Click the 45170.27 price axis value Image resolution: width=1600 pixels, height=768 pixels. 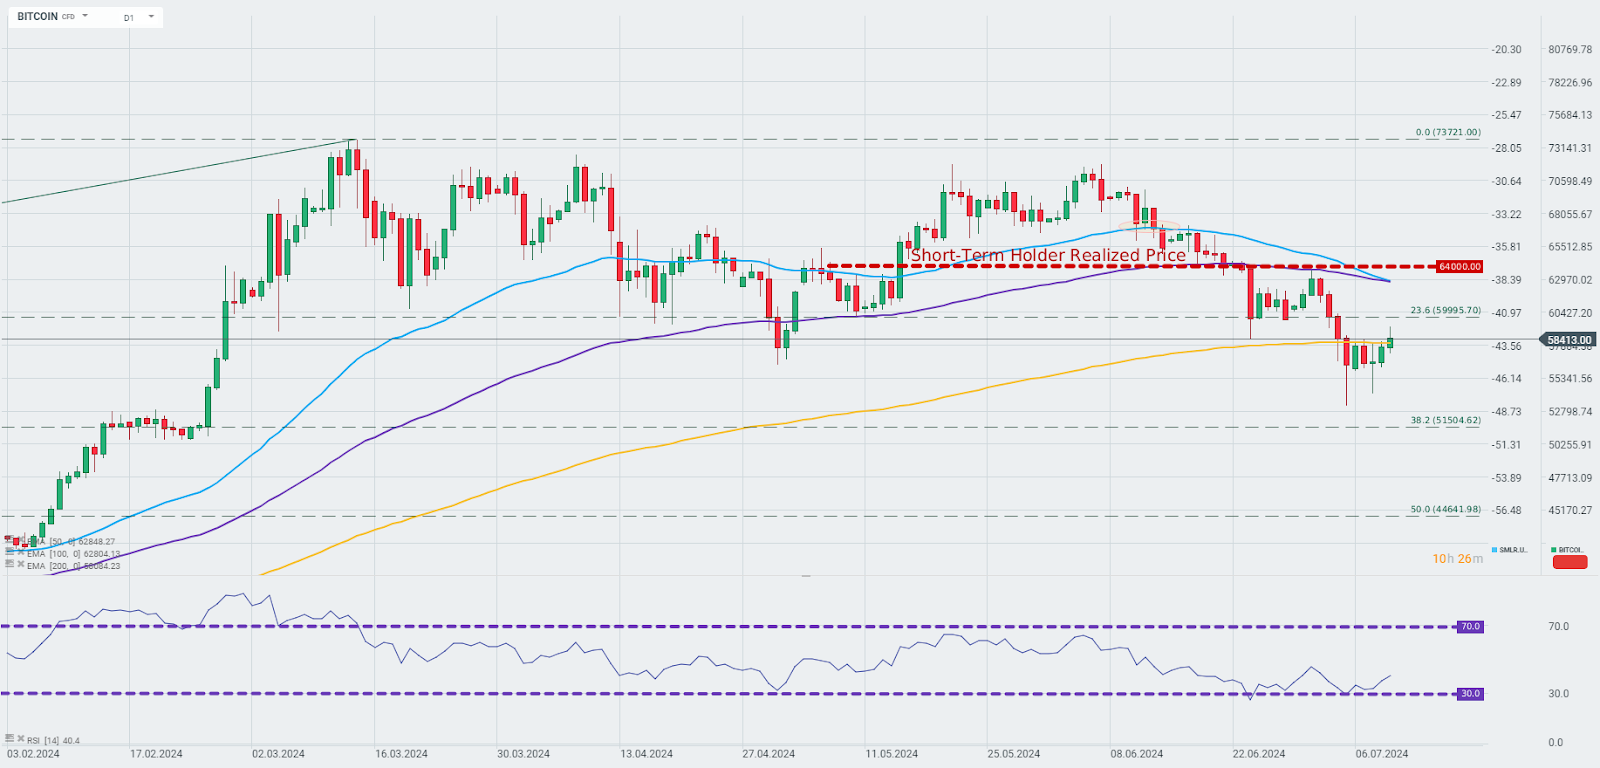pyautogui.click(x=1570, y=510)
